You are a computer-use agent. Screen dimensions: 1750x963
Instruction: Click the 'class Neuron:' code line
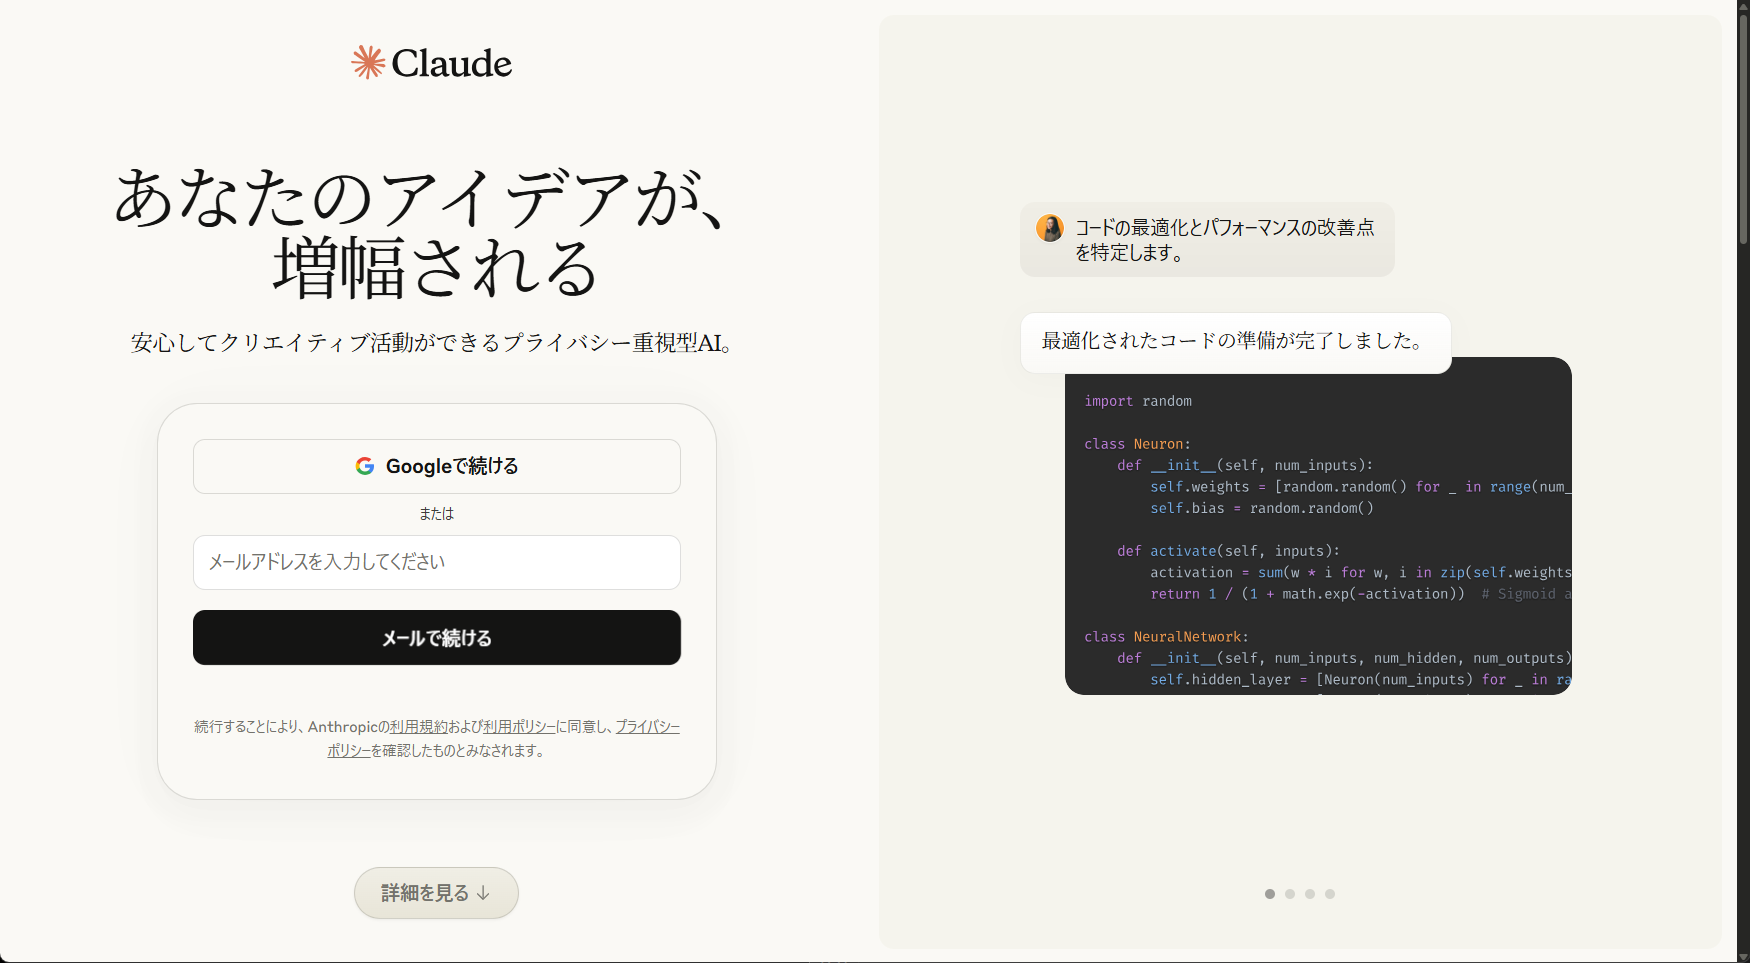[1138, 444]
